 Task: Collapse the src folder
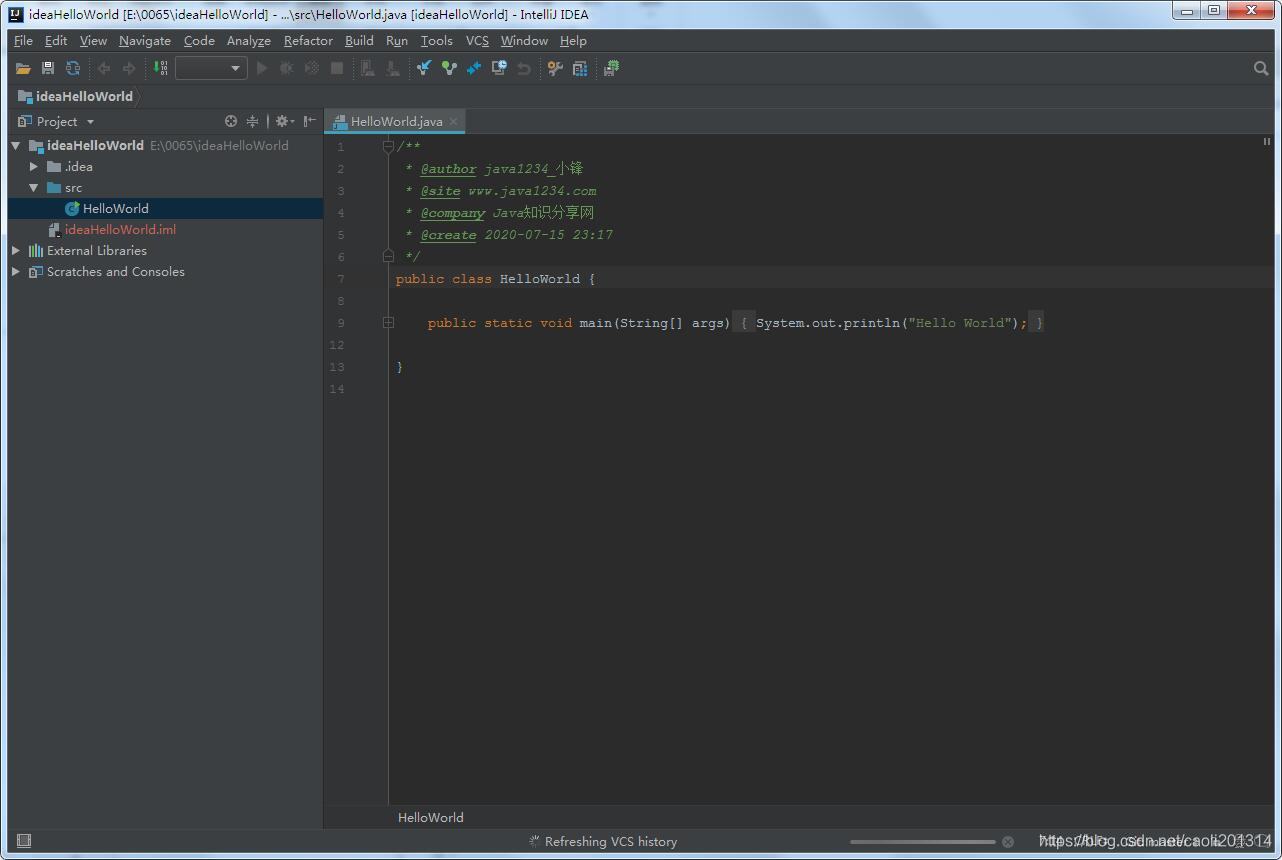[34, 188]
